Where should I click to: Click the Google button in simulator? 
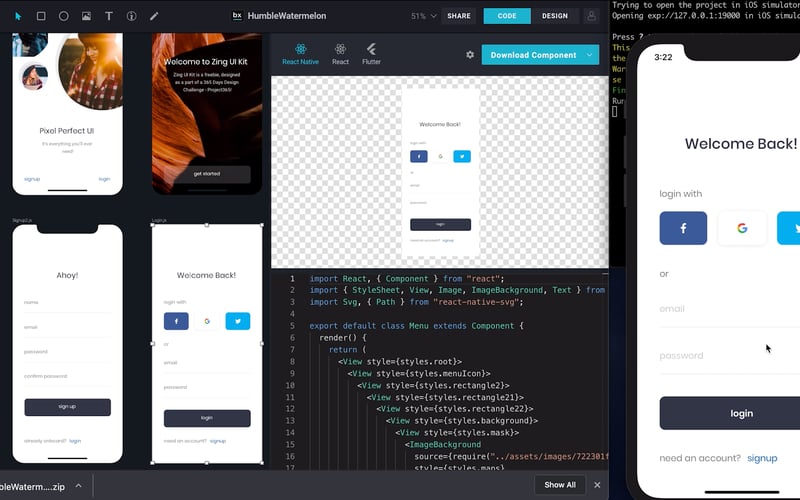pos(742,228)
